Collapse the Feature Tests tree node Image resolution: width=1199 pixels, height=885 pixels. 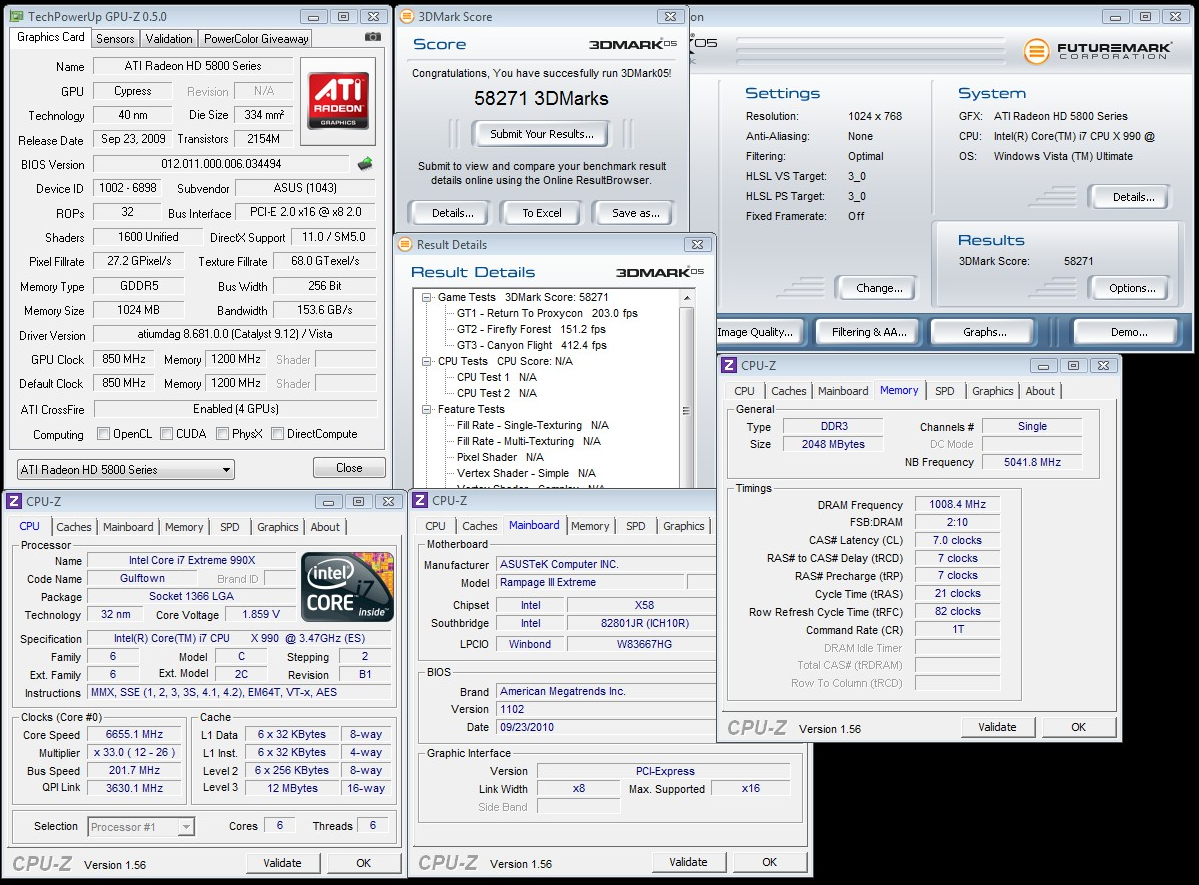click(427, 409)
